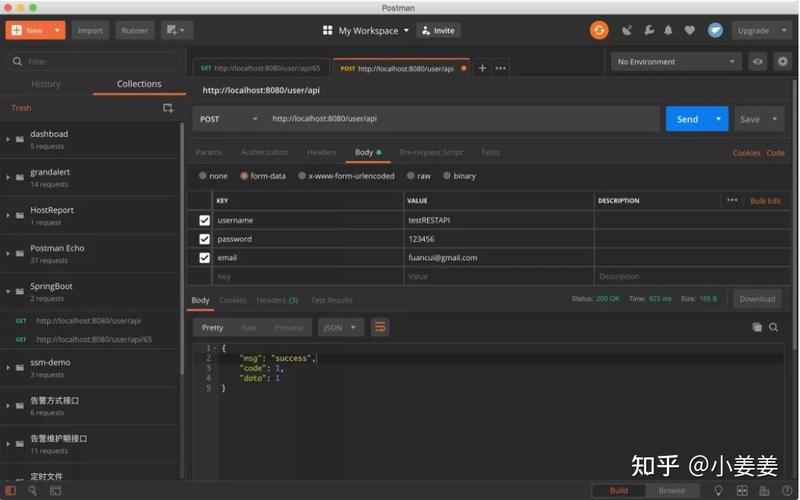800x500 pixels.
Task: Select the form-data radio button
Action: point(244,176)
